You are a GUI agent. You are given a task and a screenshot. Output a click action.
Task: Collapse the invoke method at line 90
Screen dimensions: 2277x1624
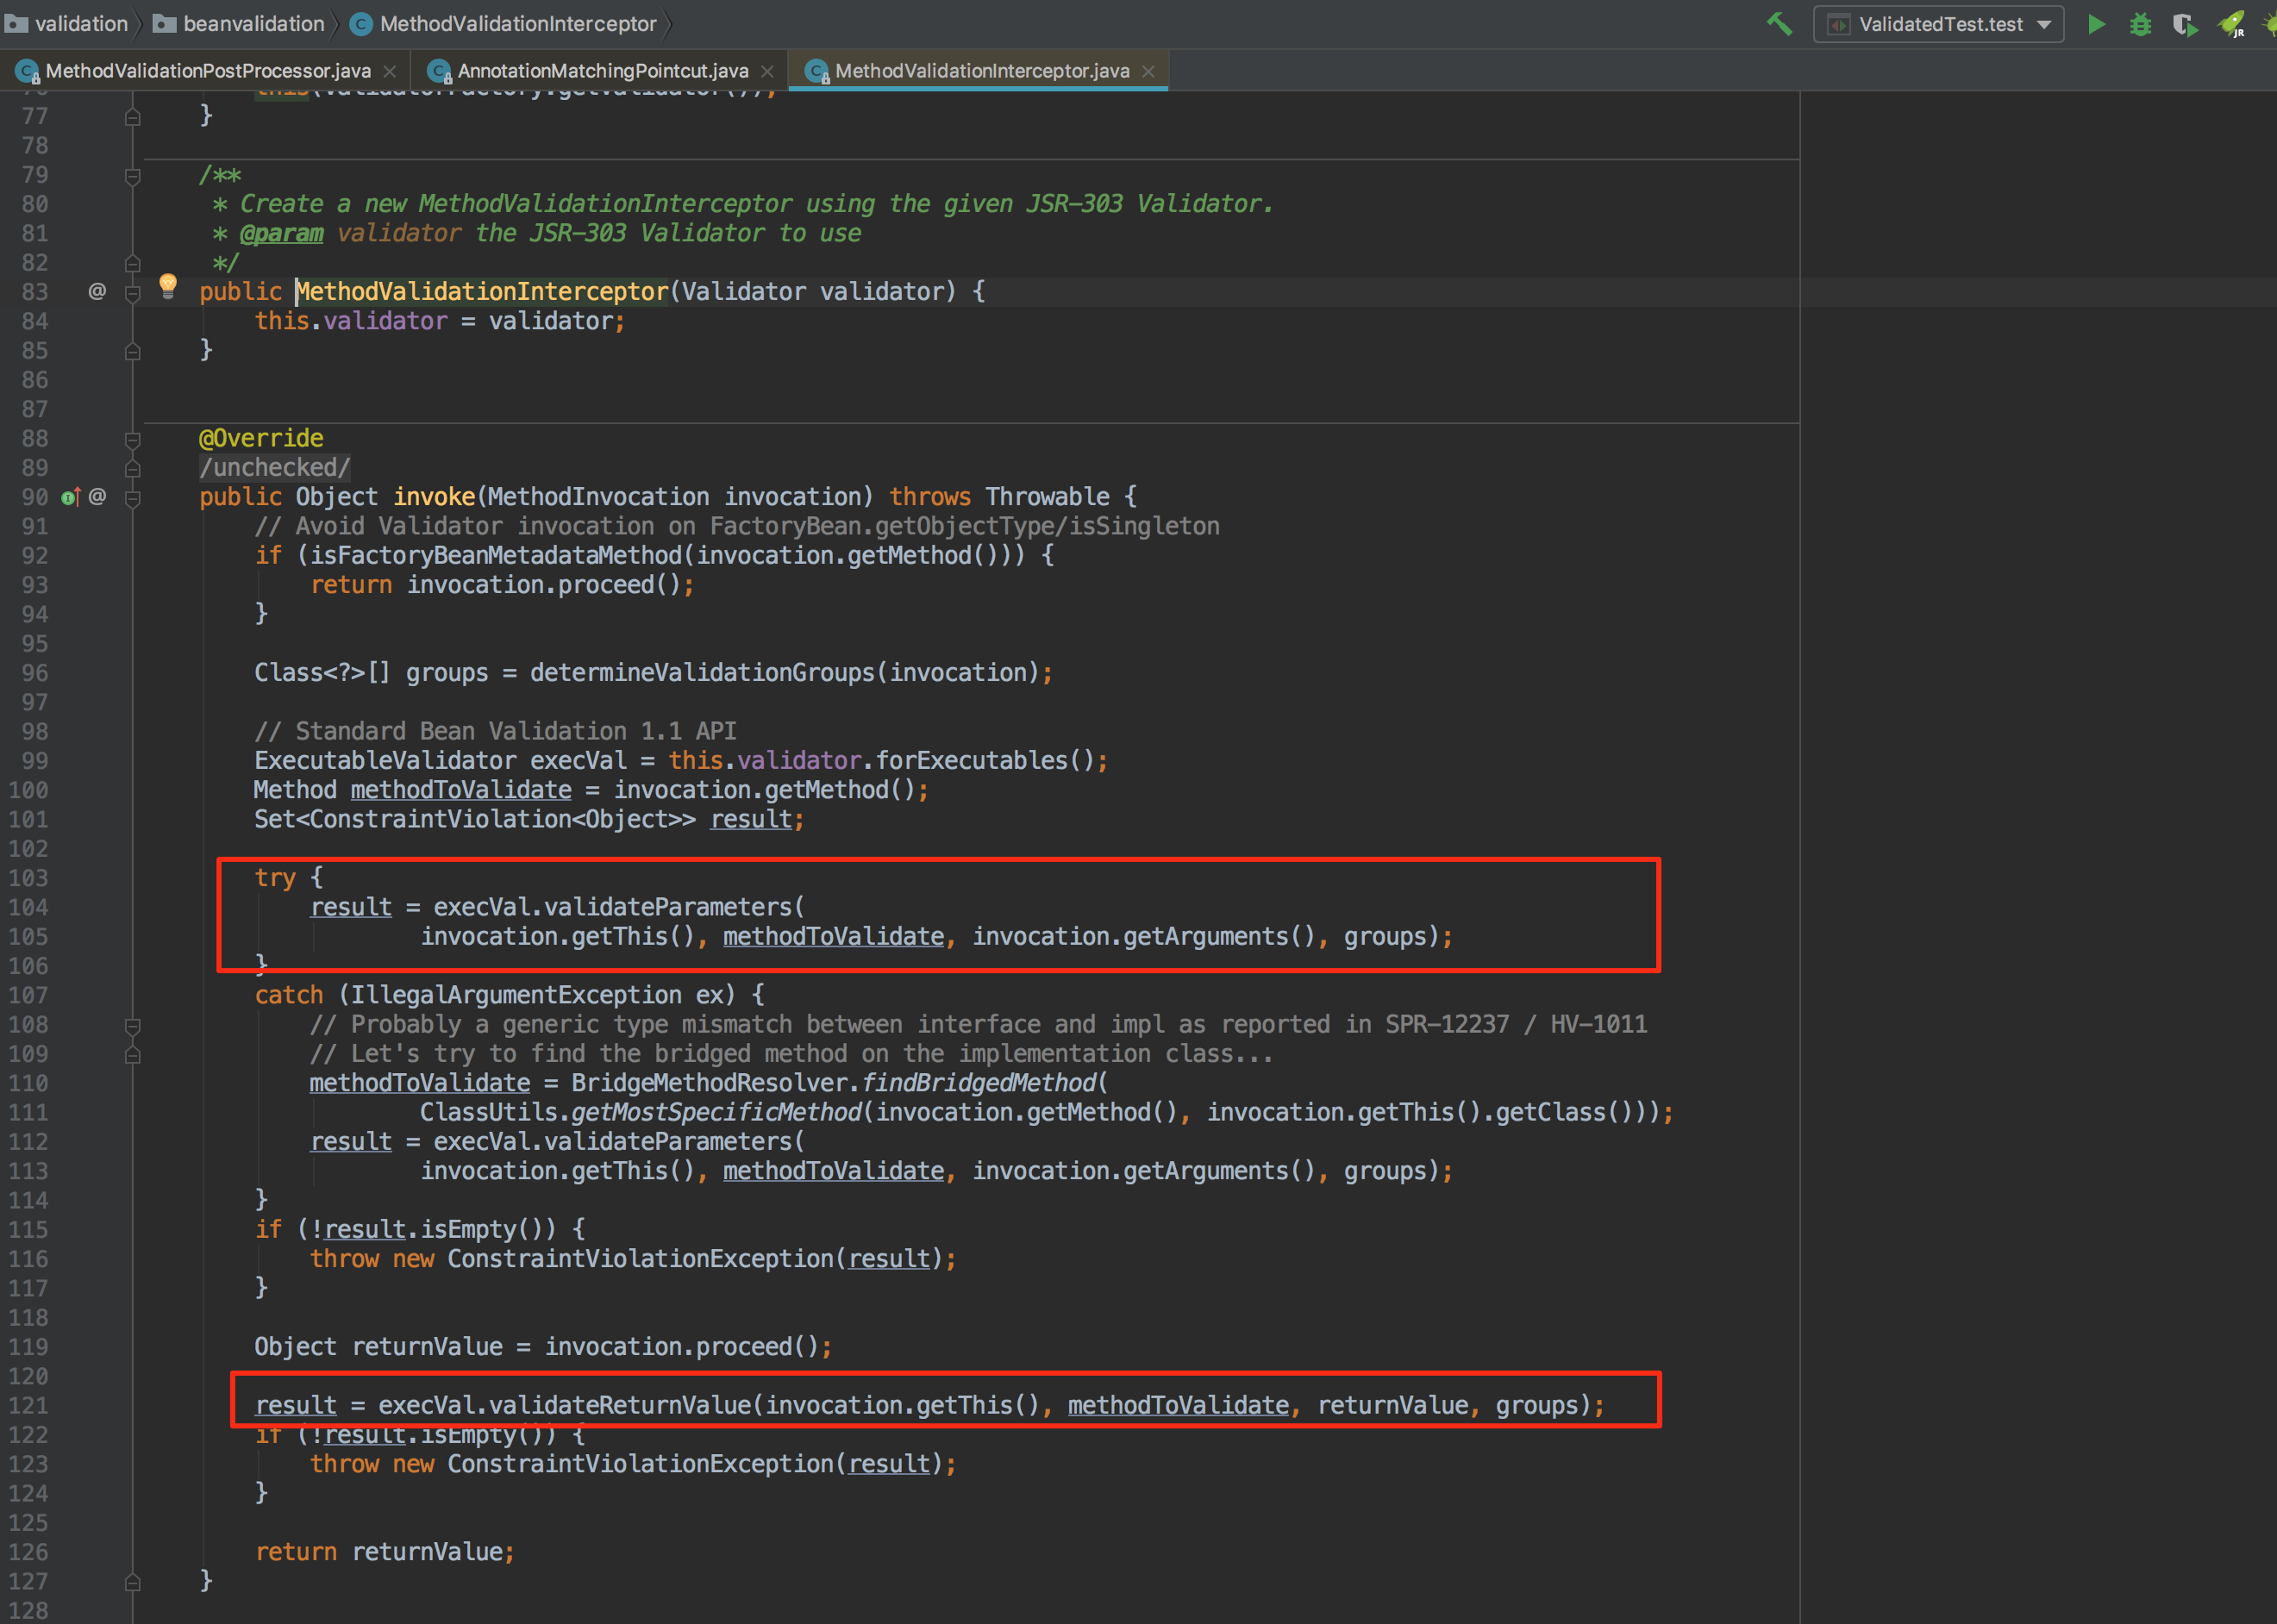tap(133, 497)
